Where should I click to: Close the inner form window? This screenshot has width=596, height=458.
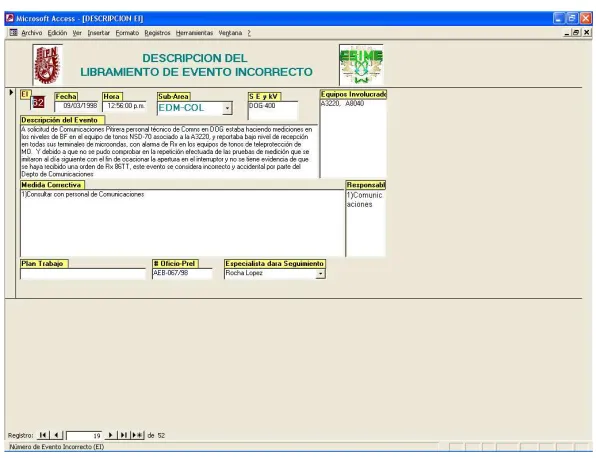coord(586,33)
